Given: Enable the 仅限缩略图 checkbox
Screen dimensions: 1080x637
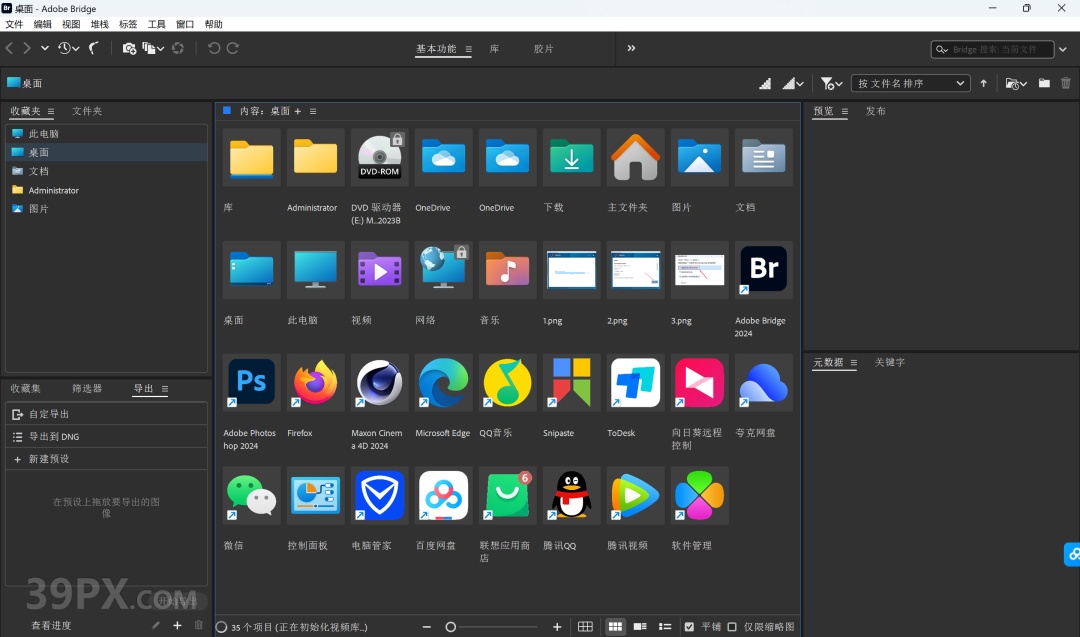Looking at the screenshot, I should click(732, 627).
